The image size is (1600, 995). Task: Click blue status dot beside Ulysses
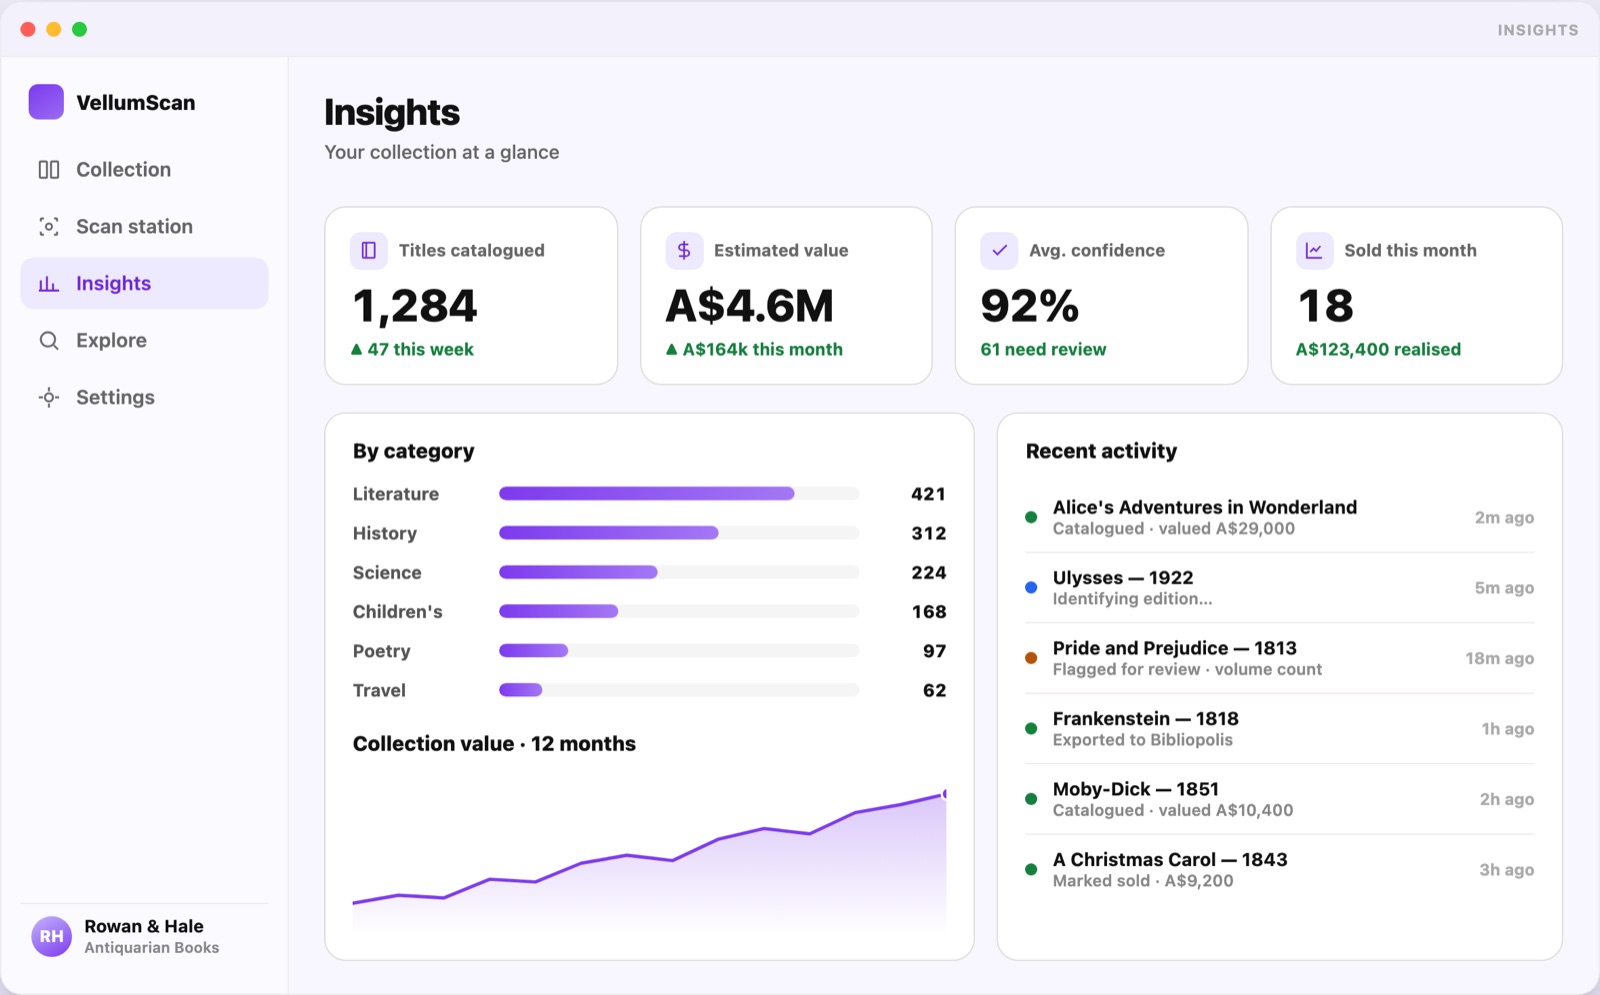pyautogui.click(x=1031, y=588)
